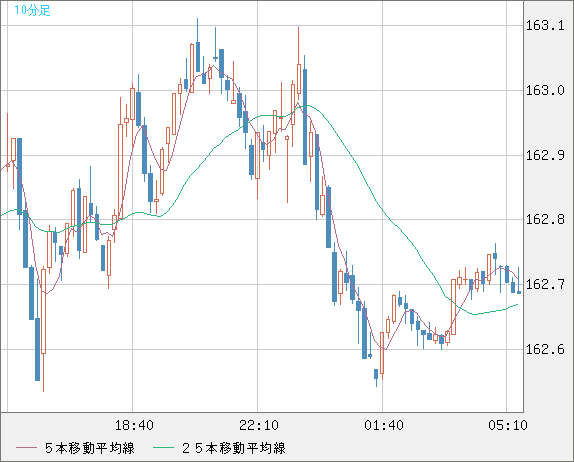Click the 22:10 time axis label

pos(259,425)
